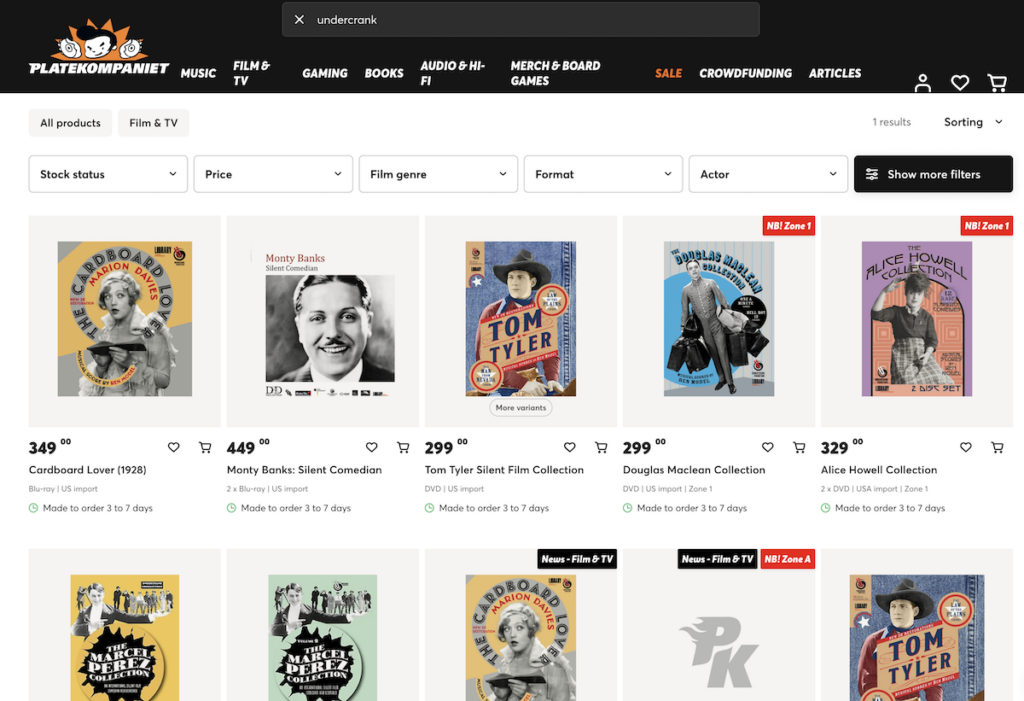Expand the Film genre filter dropdown
The width and height of the screenshot is (1024, 701).
tap(438, 174)
